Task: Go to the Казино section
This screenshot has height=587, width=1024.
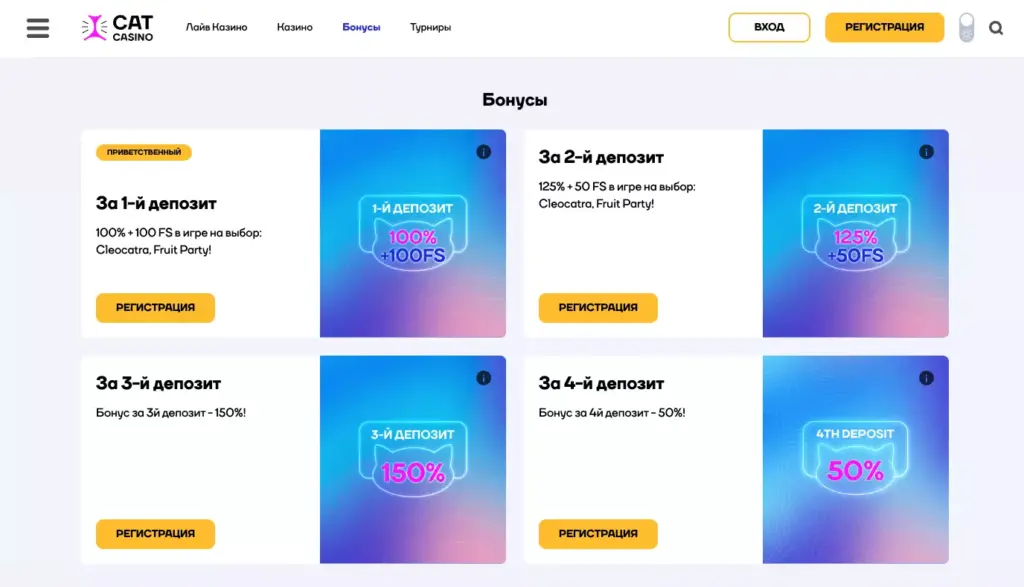Action: tap(295, 28)
